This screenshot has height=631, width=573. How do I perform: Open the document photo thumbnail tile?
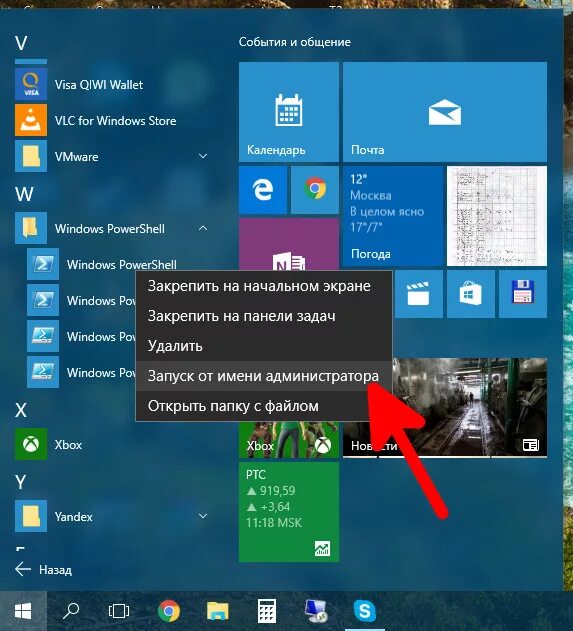(497, 216)
